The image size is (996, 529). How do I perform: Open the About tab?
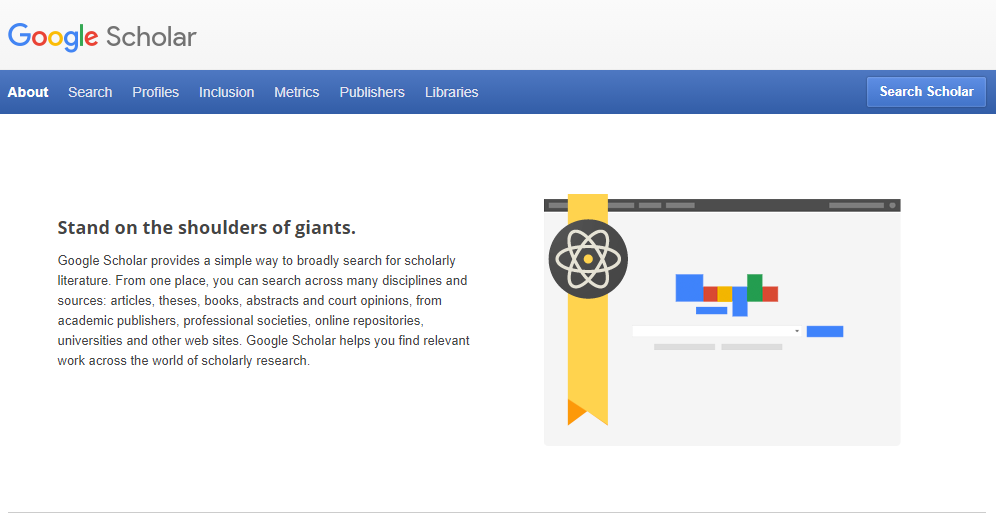coord(28,92)
